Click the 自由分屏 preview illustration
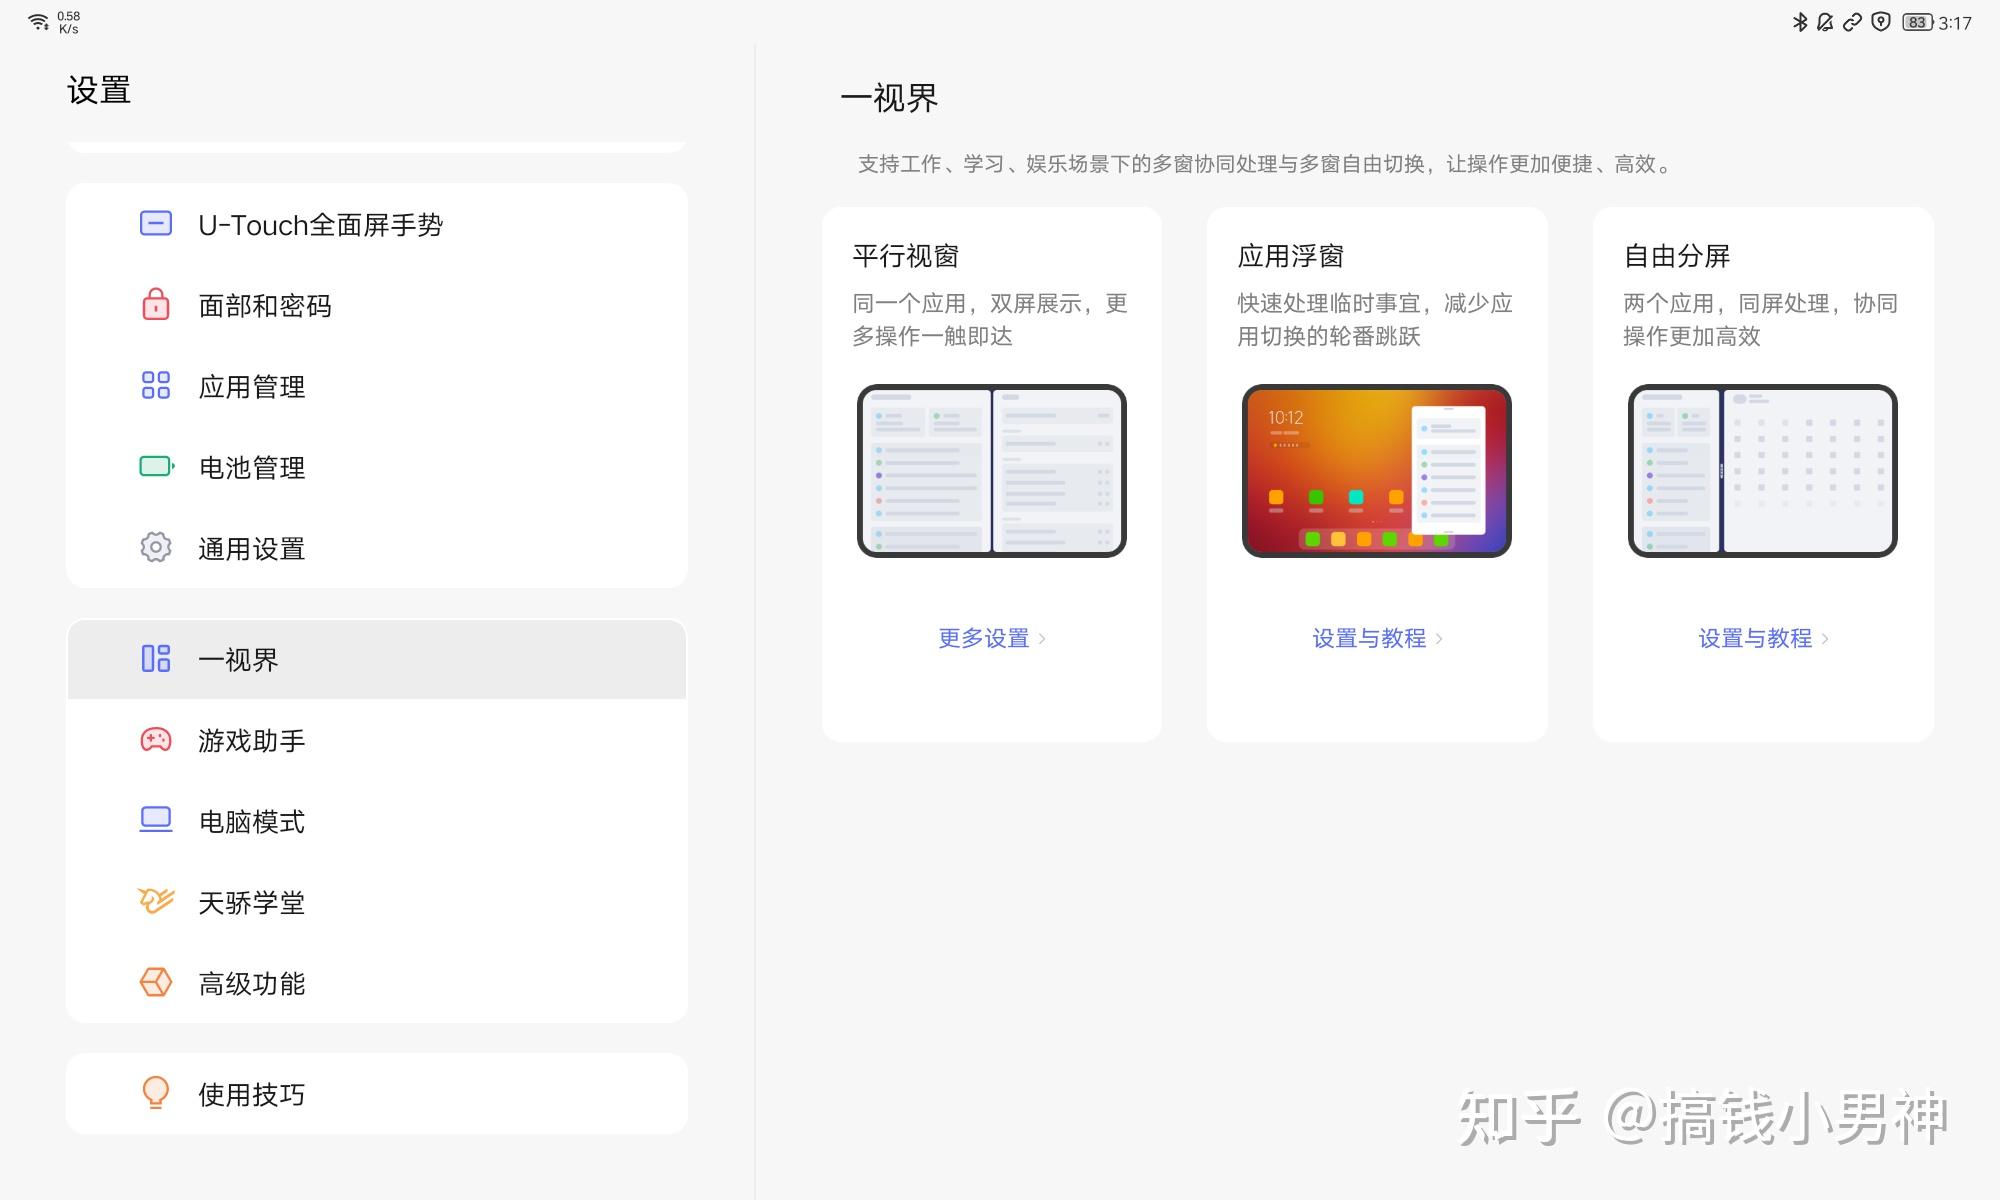Image resolution: width=2000 pixels, height=1200 pixels. [1762, 470]
